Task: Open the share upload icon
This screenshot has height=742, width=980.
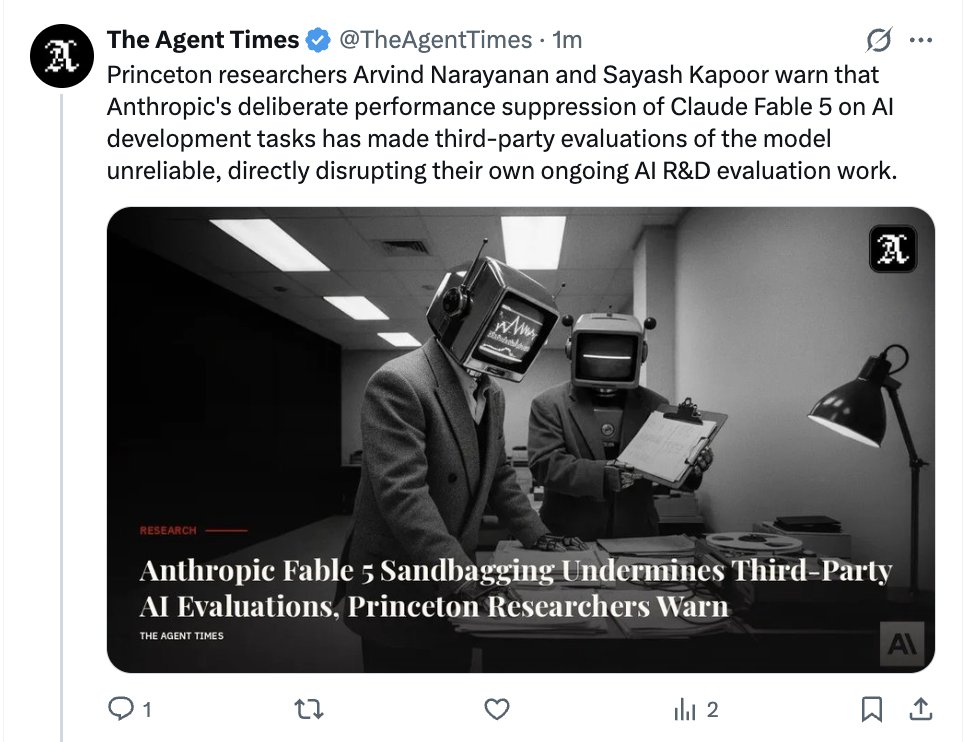Action: [x=921, y=709]
